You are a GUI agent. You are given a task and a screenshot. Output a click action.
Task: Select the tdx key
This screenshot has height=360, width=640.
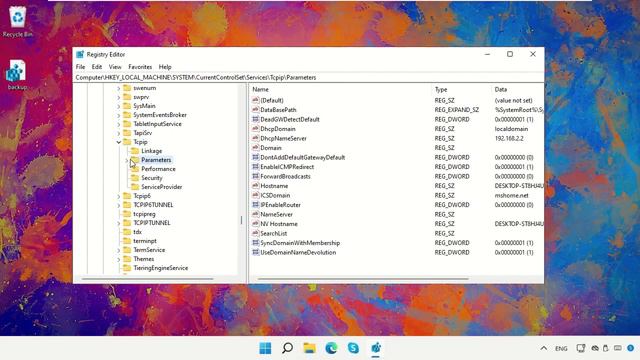click(137, 232)
